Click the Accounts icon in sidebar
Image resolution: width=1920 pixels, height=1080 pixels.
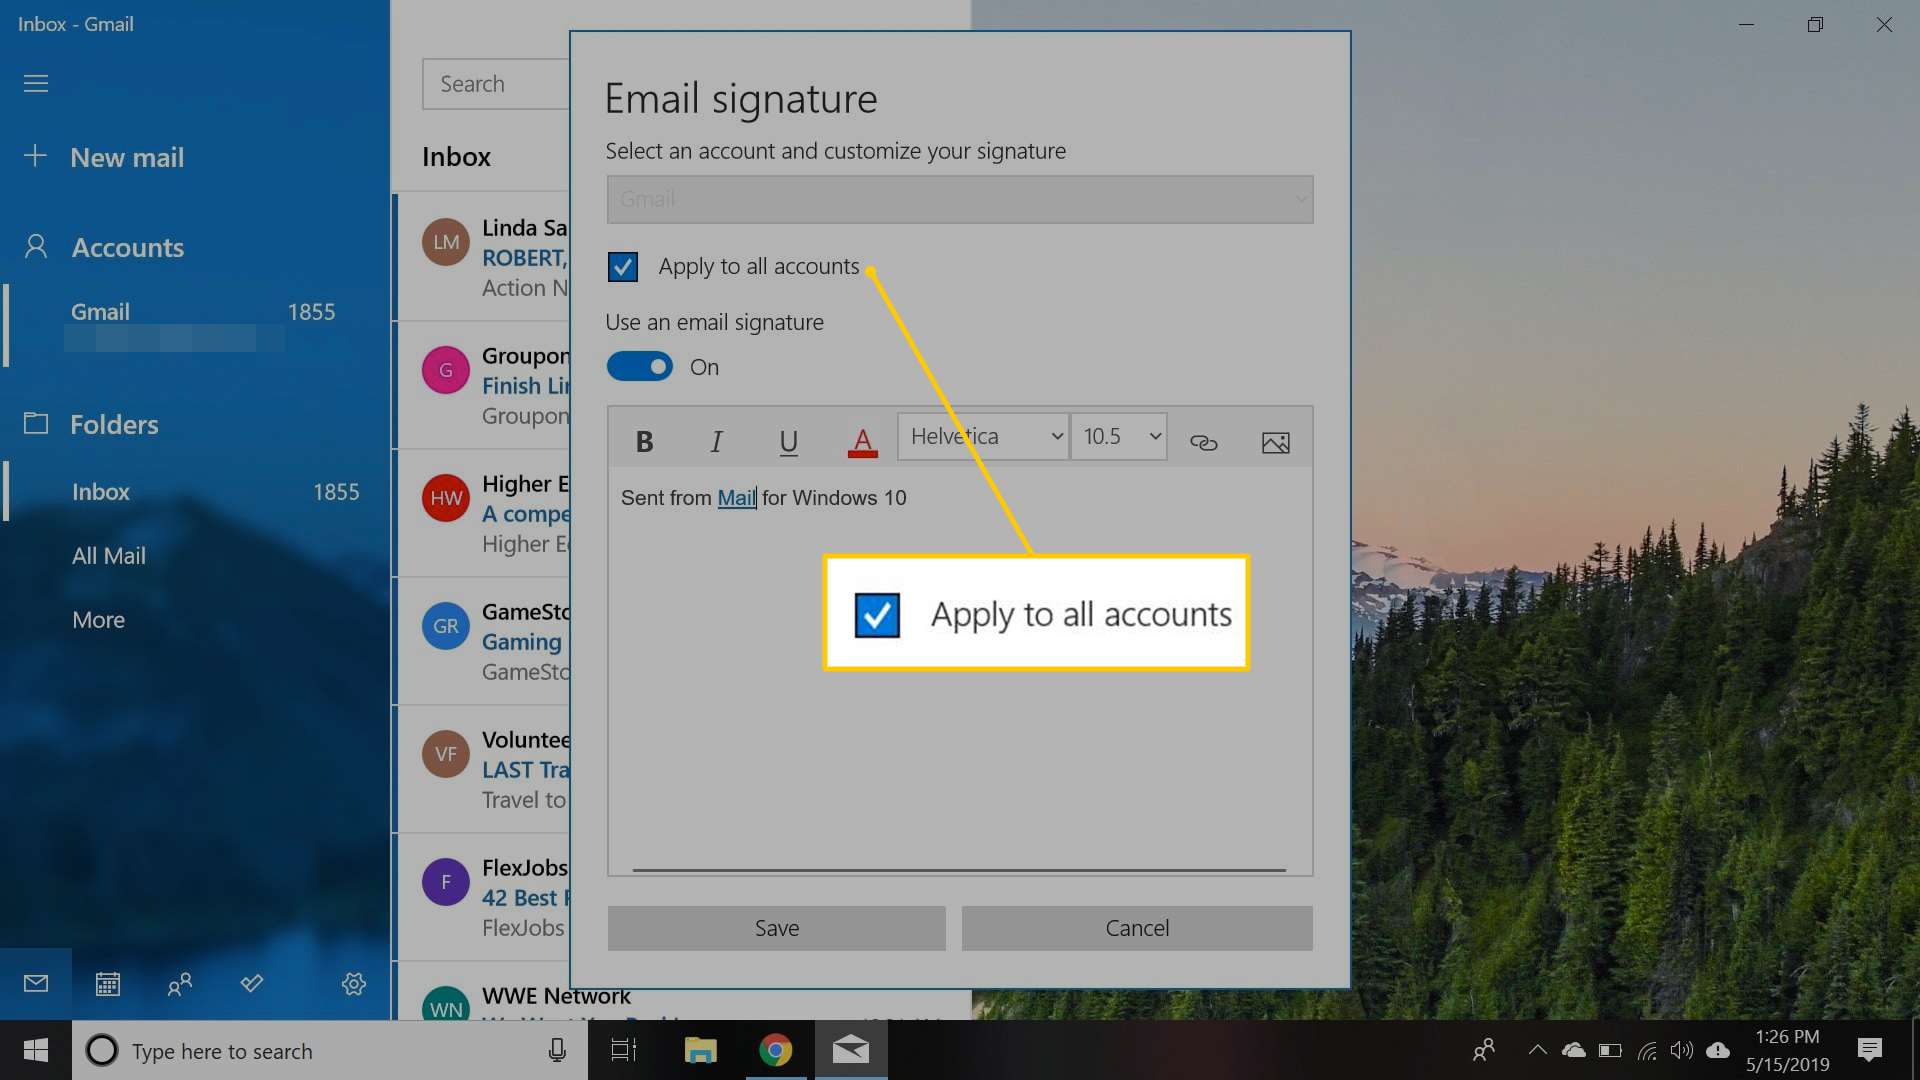point(36,247)
